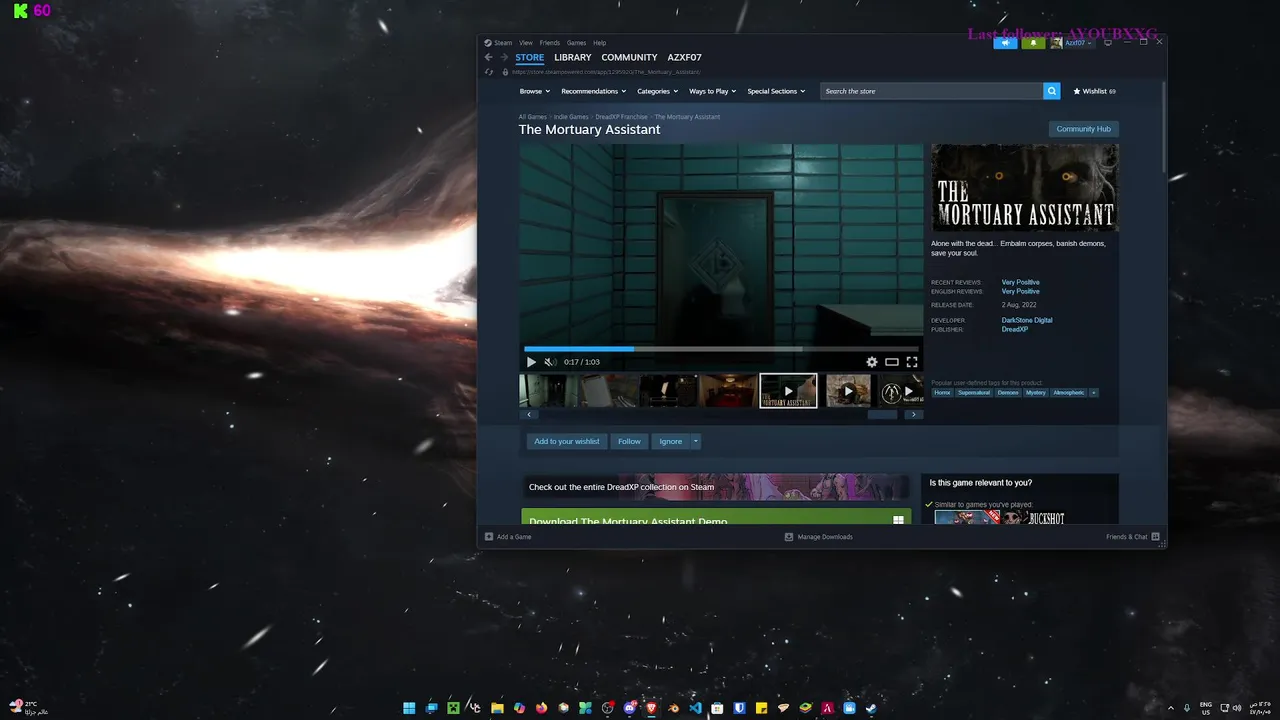
Task: Open Blender from the taskbar
Action: coord(672,708)
